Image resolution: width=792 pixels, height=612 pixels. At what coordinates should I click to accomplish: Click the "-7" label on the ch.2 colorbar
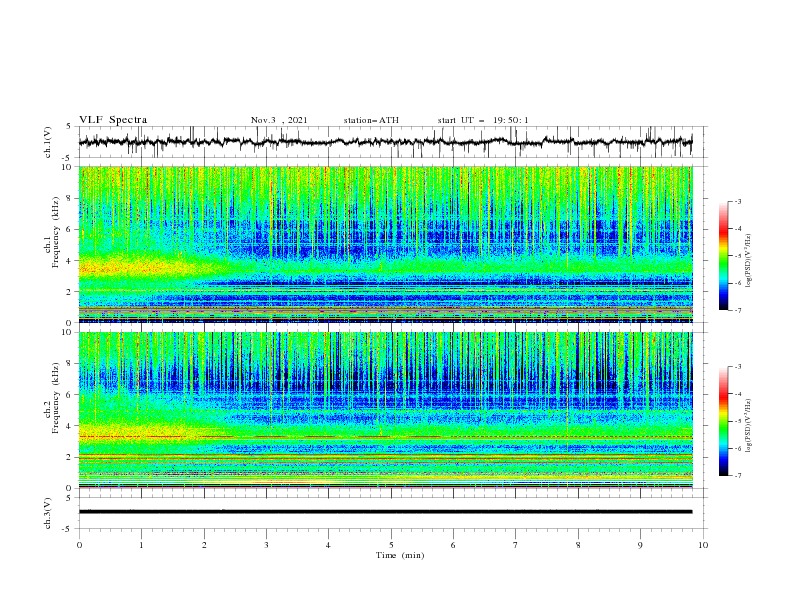[737, 475]
